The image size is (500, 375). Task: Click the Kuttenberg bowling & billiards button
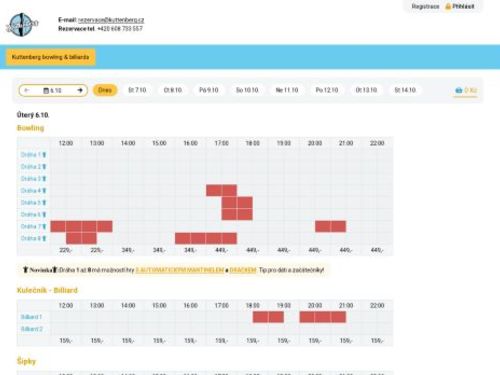tap(51, 57)
